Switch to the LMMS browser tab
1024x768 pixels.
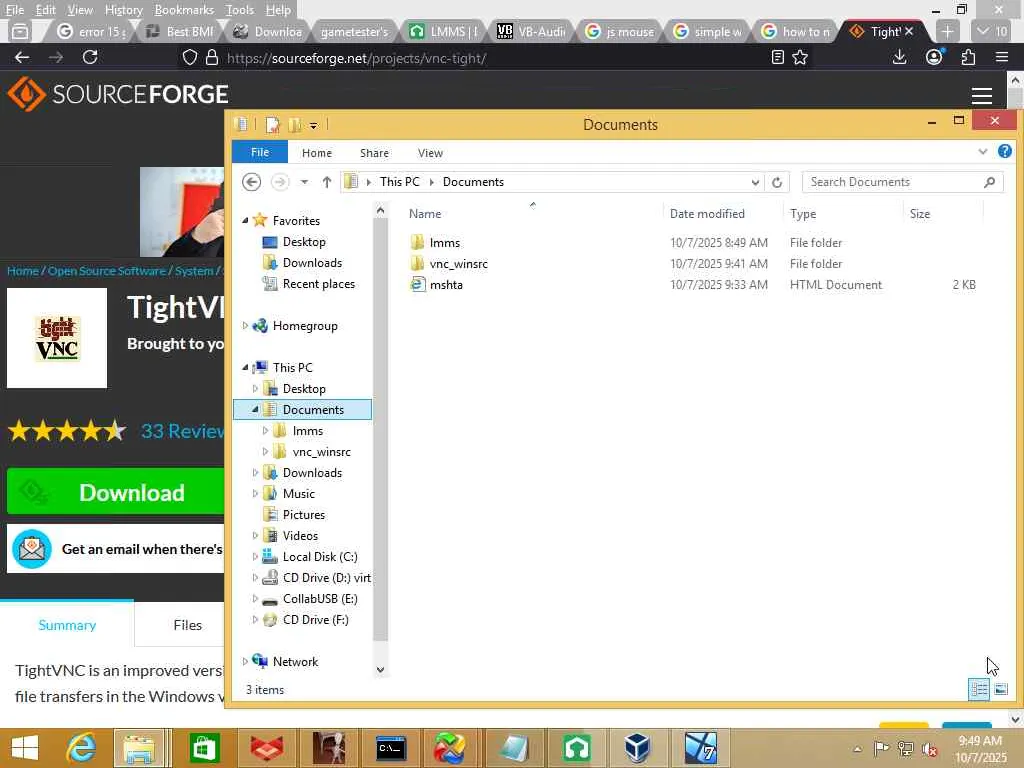[x=445, y=31]
